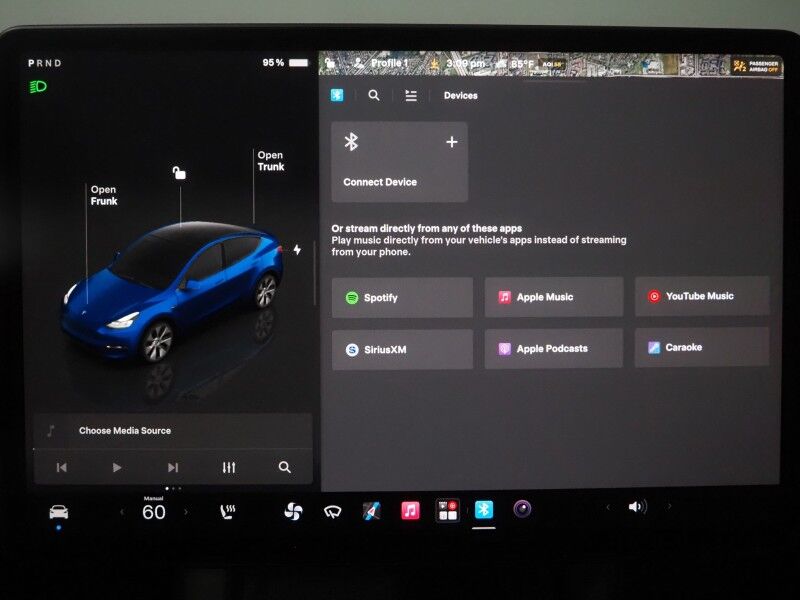
Task: Skip to next track
Action: [x=173, y=467]
